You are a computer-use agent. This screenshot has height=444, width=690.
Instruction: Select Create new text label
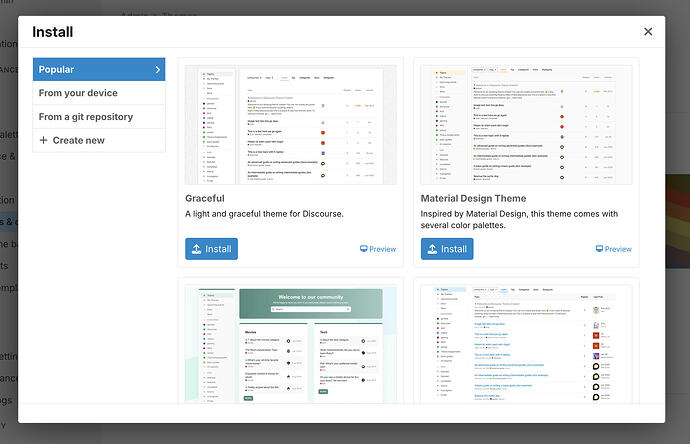[x=78, y=140]
